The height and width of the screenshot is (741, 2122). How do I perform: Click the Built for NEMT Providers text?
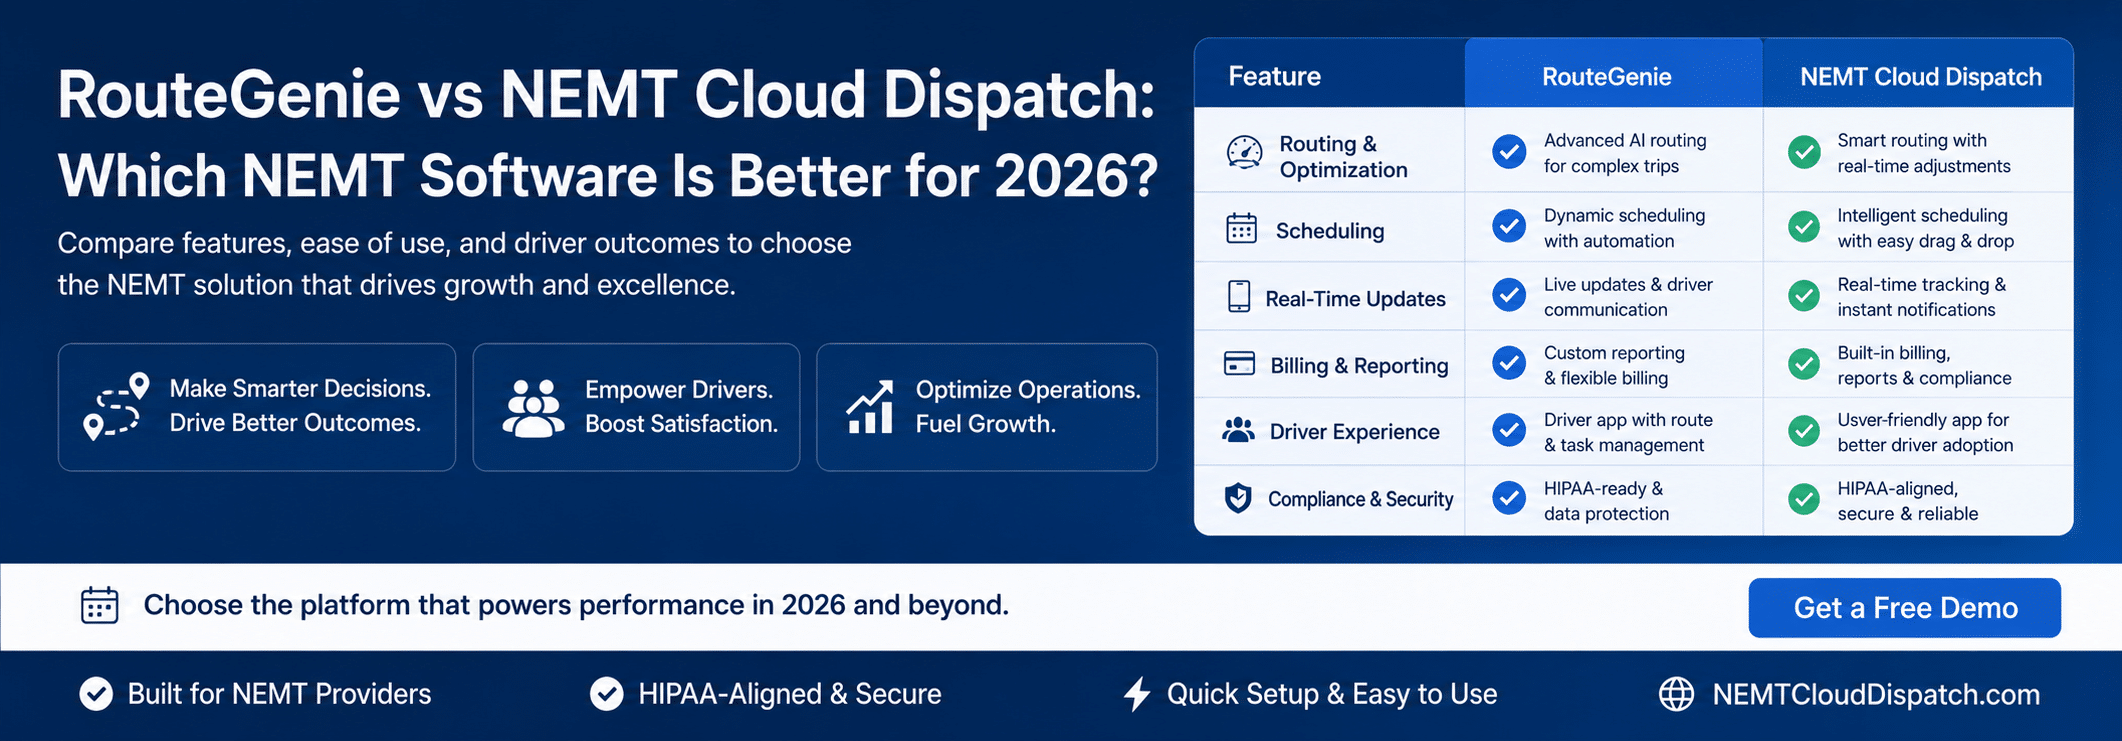point(279,694)
